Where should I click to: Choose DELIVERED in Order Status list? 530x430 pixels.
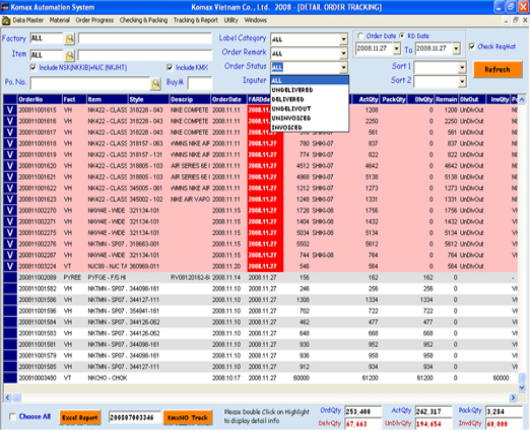(309, 99)
